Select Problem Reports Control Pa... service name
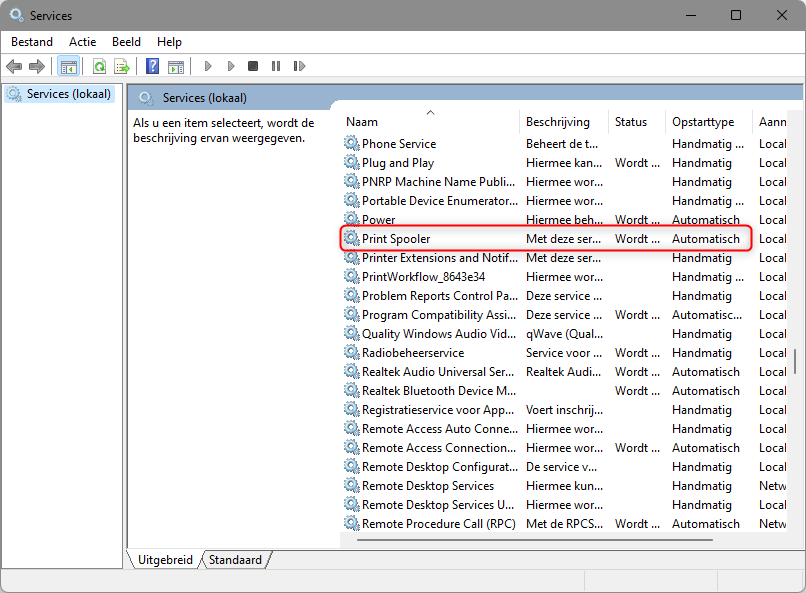This screenshot has height=593, width=806. pyautogui.click(x=439, y=295)
